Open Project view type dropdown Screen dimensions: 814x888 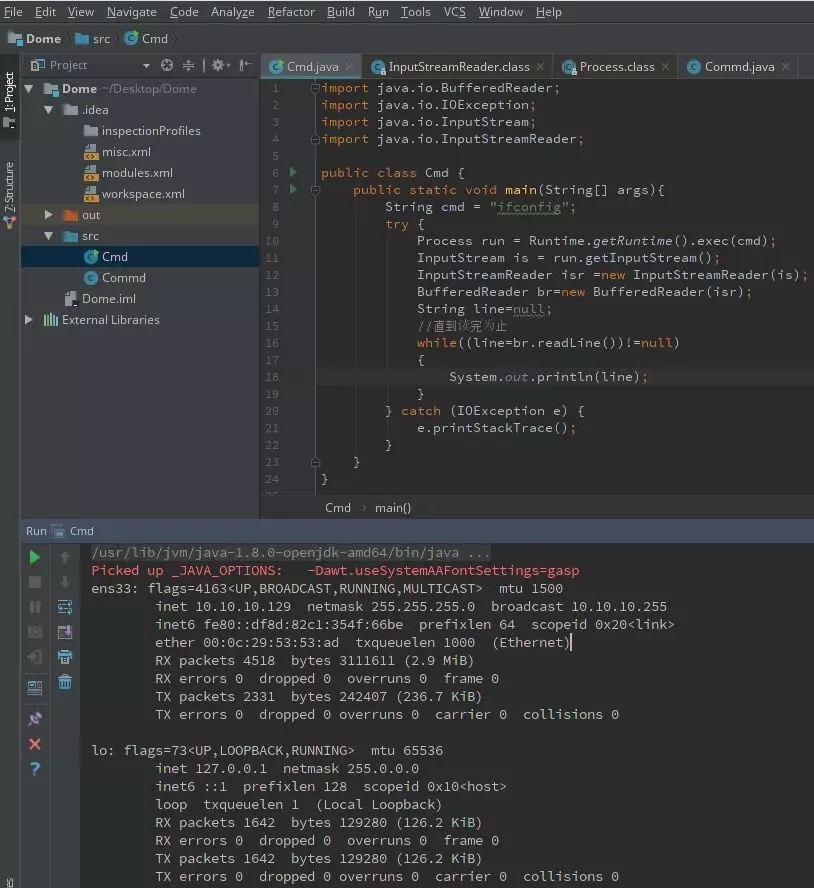tap(146, 66)
